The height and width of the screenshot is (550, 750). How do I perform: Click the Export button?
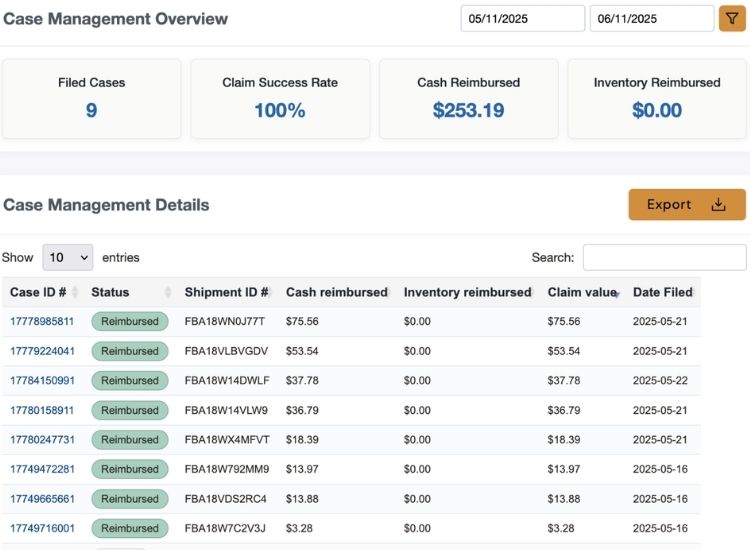coord(687,205)
